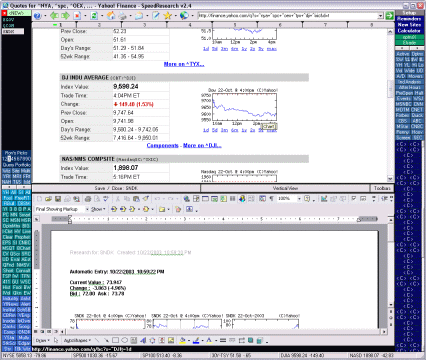This screenshot has width=426, height=360.
Task: Click the Insert WordArt icon
Action: (x=143, y=340)
